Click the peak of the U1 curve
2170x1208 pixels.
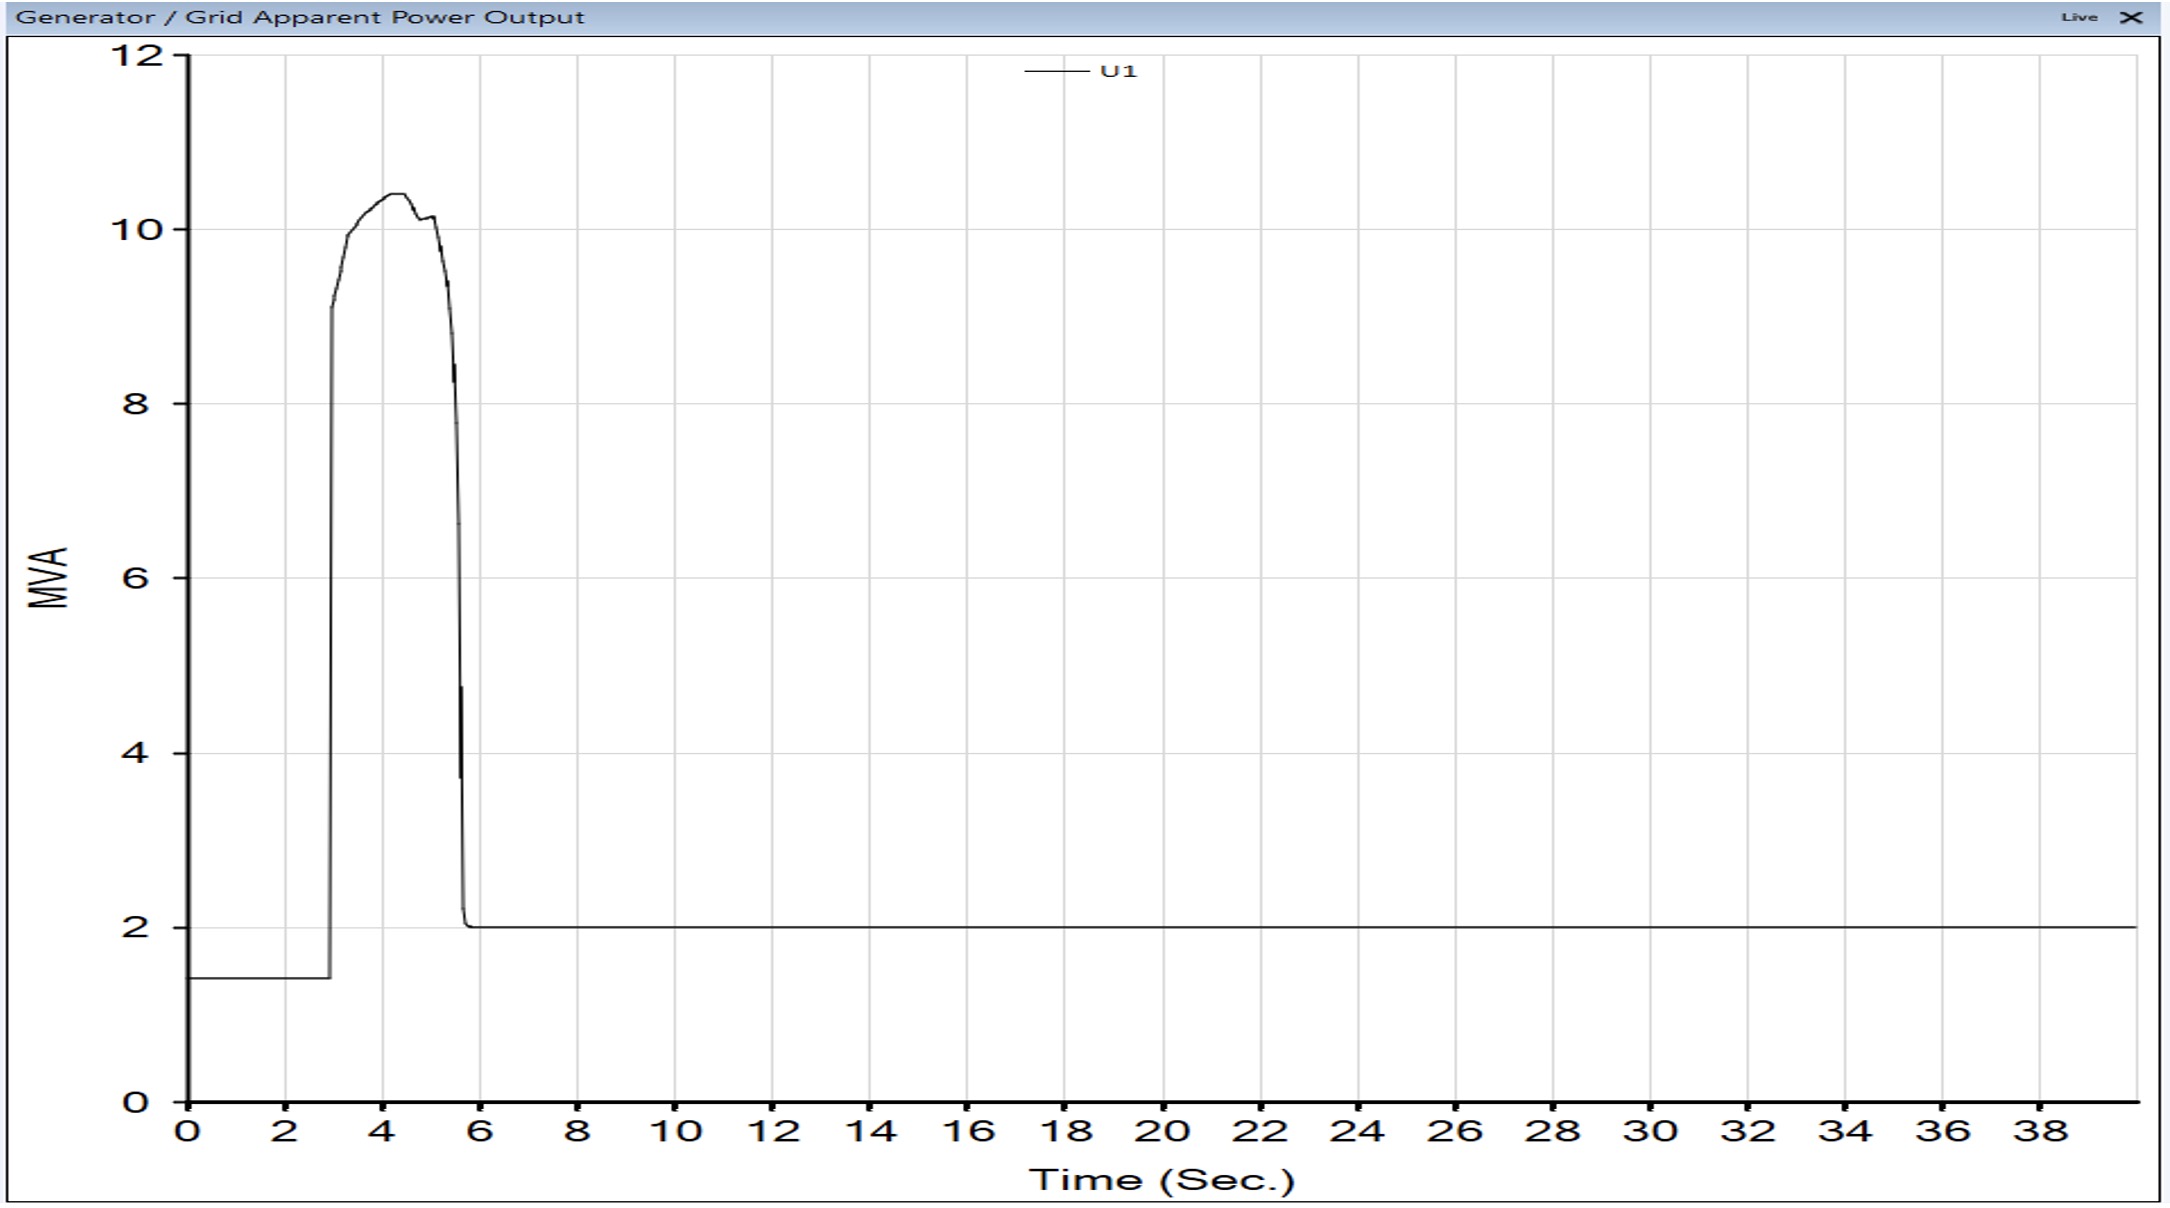tap(396, 193)
